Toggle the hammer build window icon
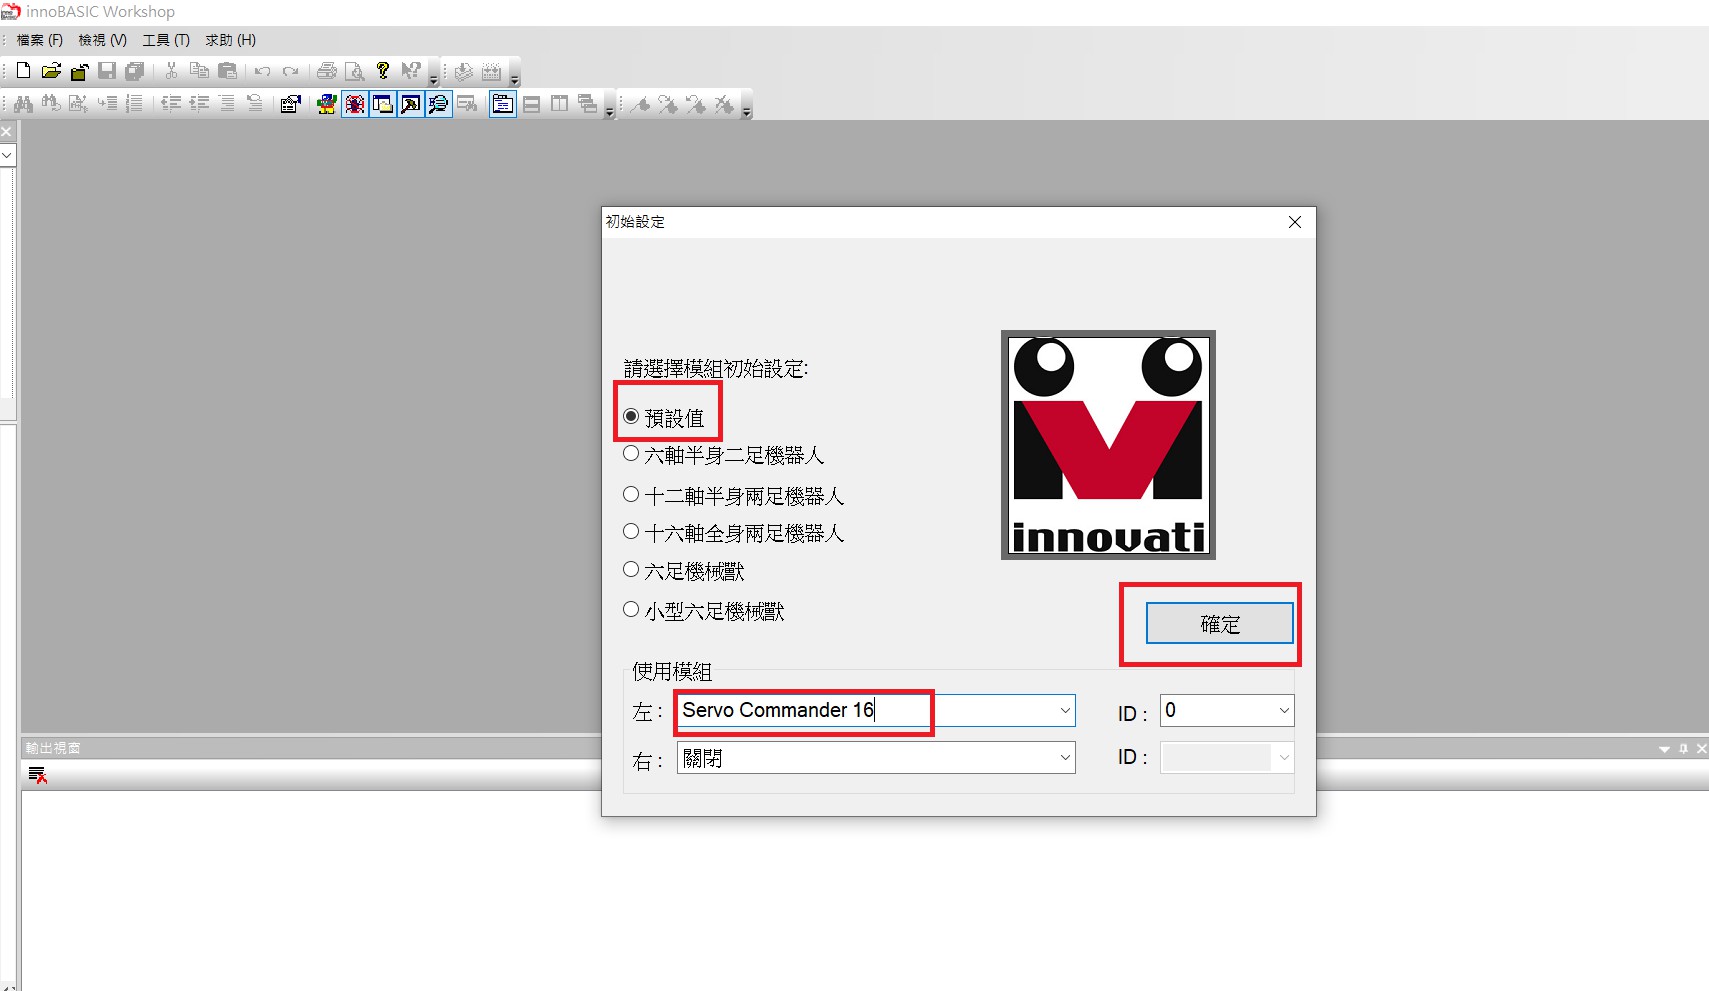The height and width of the screenshot is (991, 1709). (x=411, y=104)
